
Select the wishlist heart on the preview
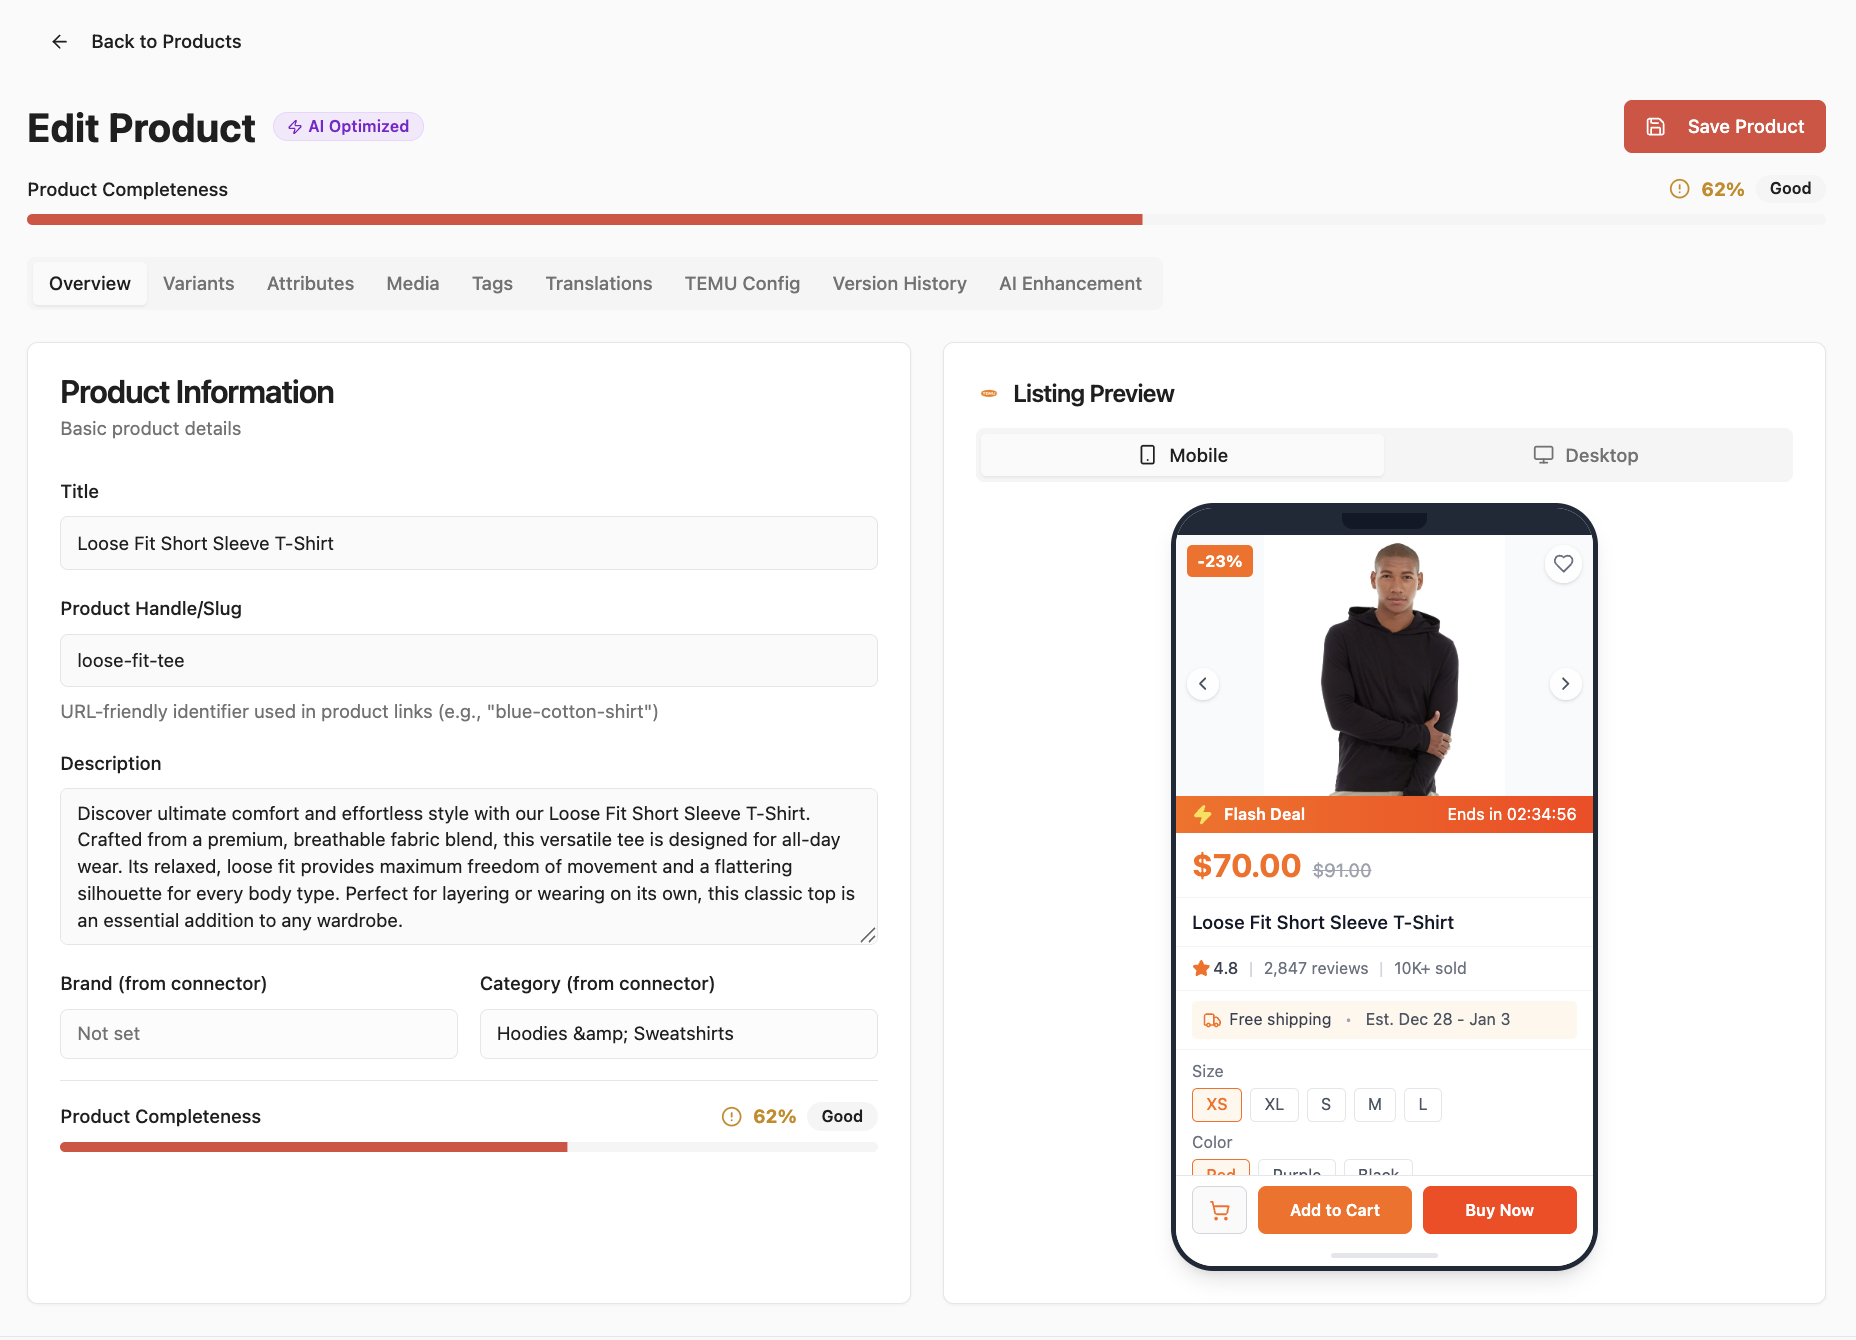(1563, 563)
